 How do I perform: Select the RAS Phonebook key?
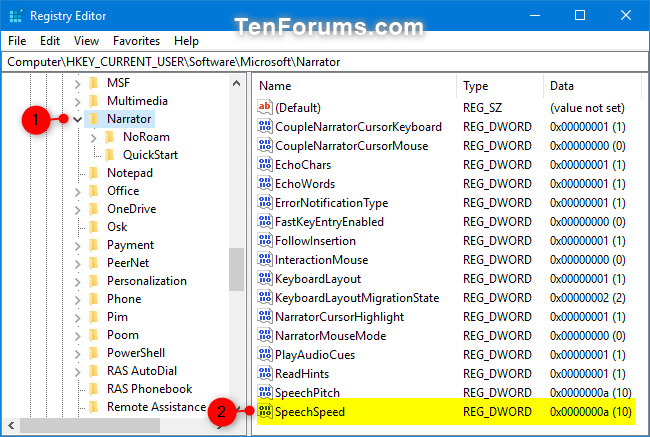pyautogui.click(x=149, y=389)
